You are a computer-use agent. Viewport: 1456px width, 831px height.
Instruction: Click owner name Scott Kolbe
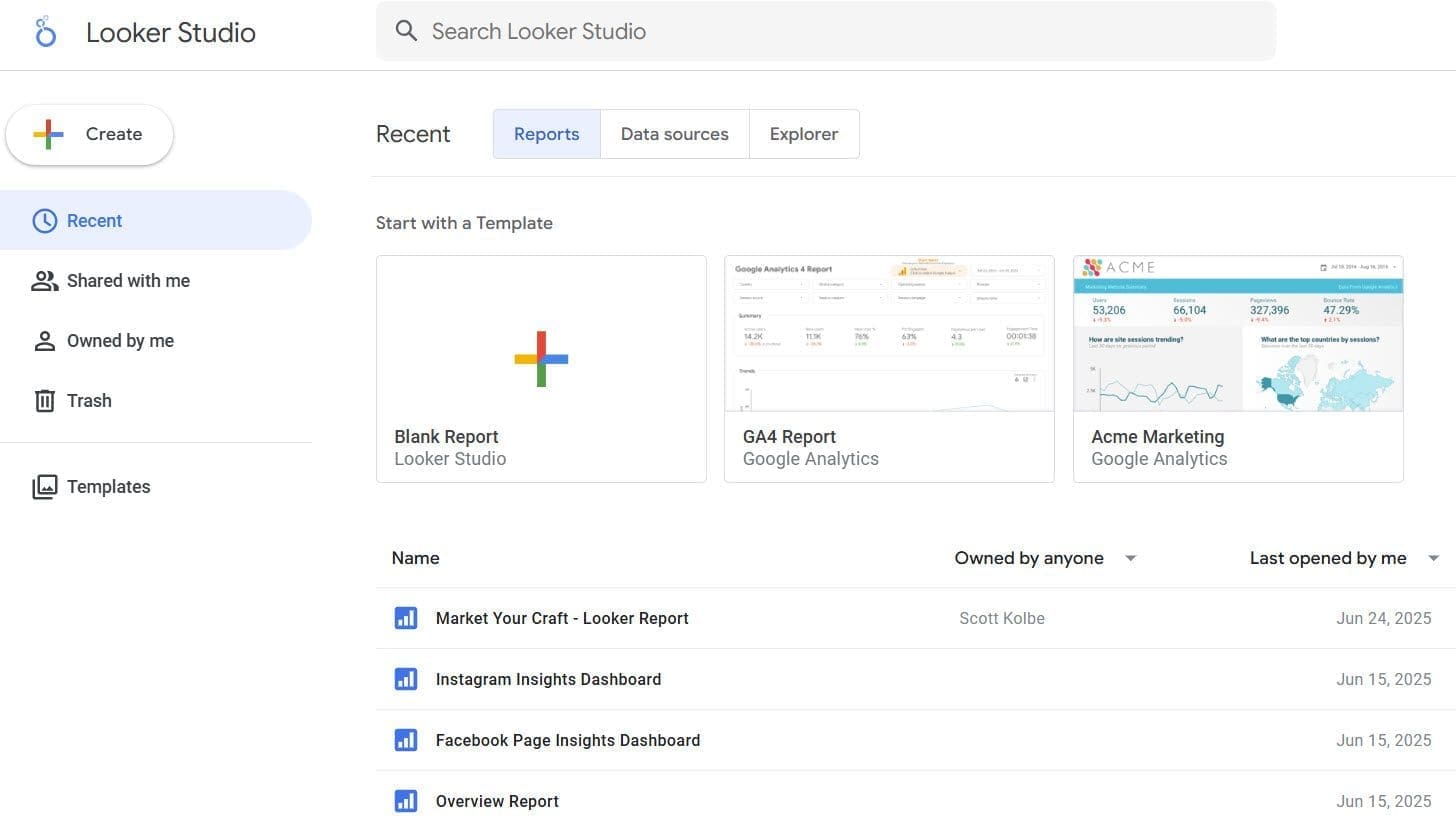pyautogui.click(x=1002, y=618)
